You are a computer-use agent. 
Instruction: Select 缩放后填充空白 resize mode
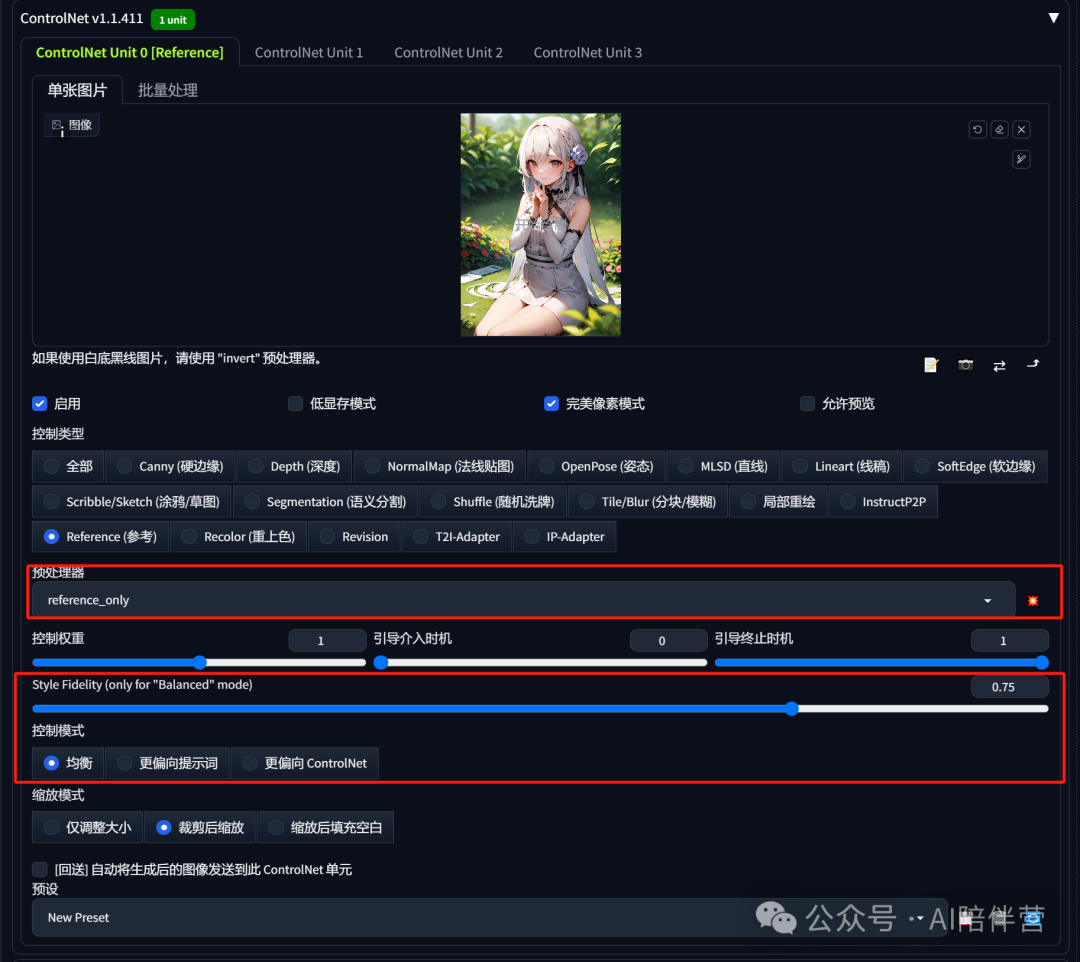pos(325,827)
